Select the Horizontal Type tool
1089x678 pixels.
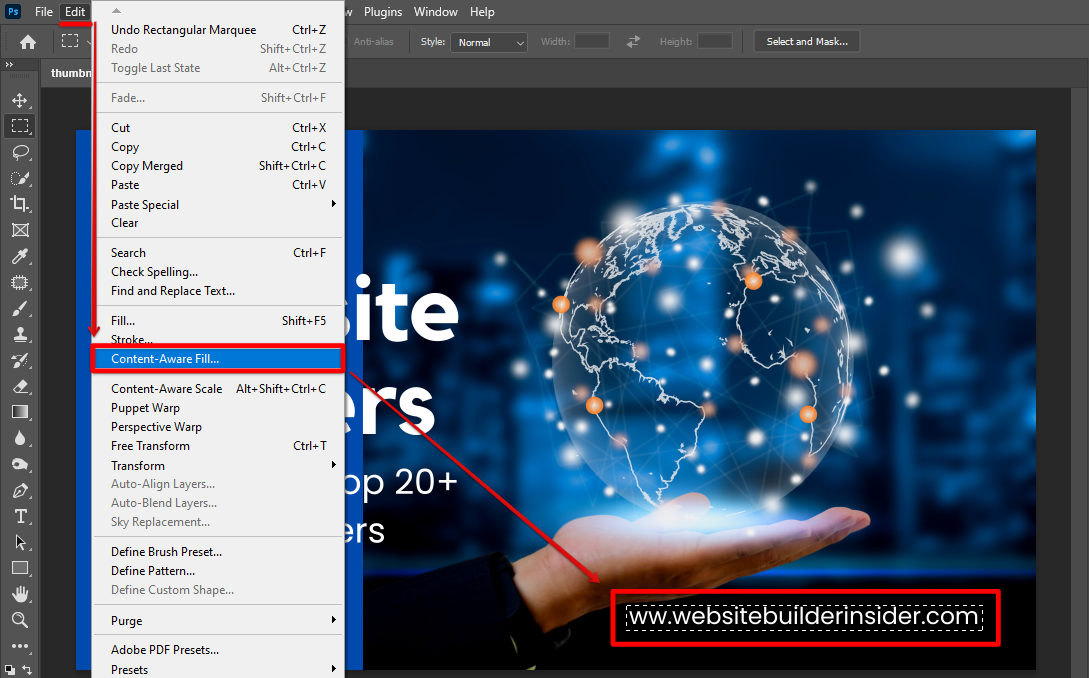21,516
